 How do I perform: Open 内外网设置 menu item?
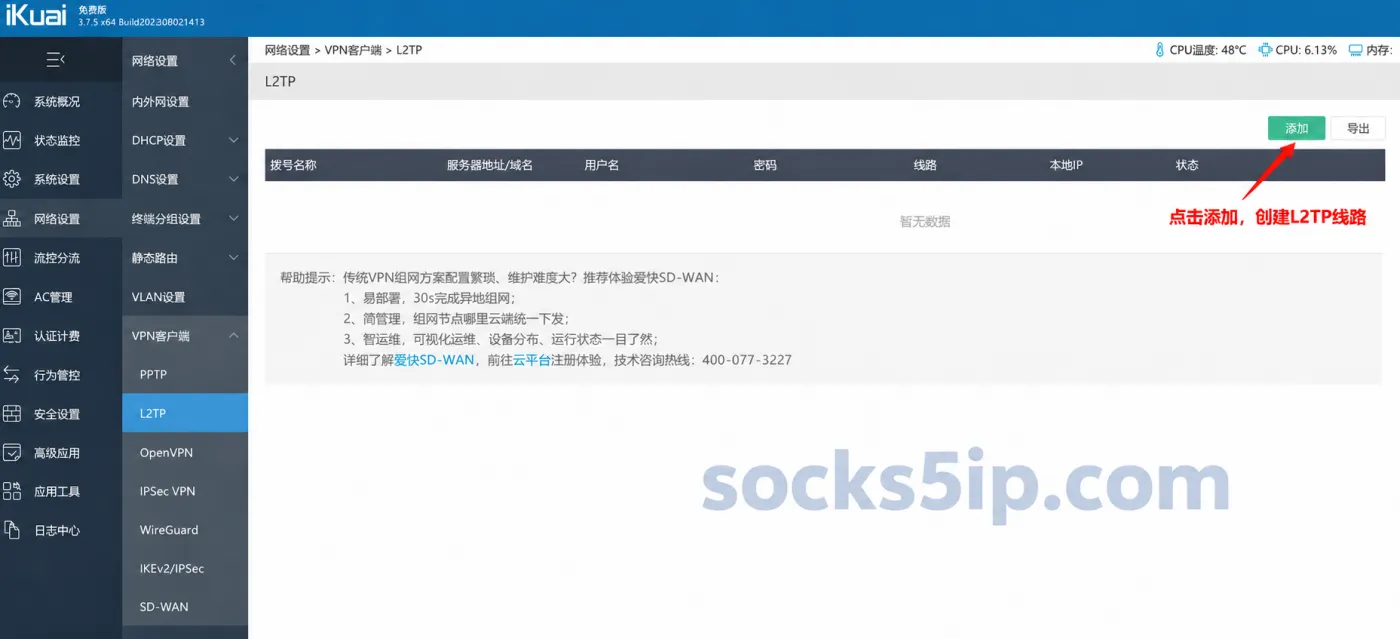(185, 101)
